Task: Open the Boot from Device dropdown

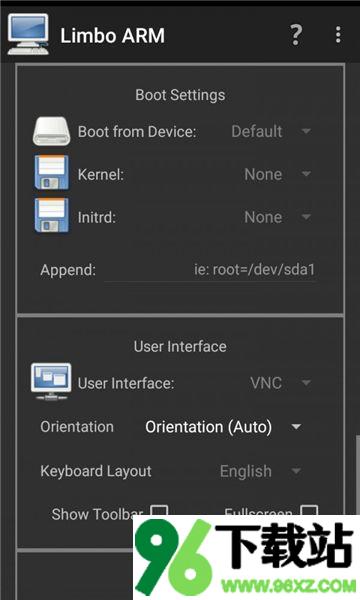Action: 271,132
